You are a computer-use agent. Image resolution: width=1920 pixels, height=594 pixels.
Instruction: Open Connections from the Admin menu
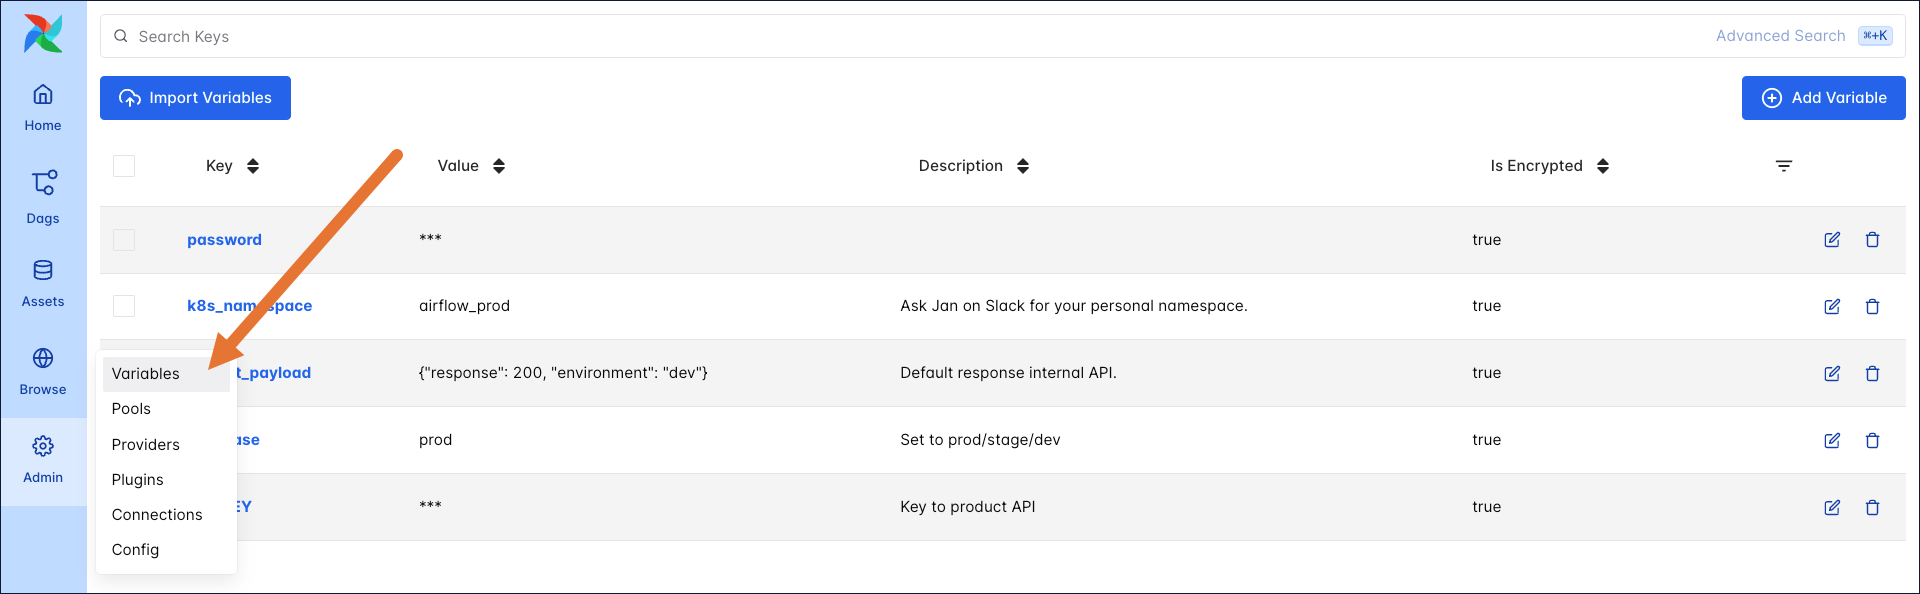[x=157, y=514]
